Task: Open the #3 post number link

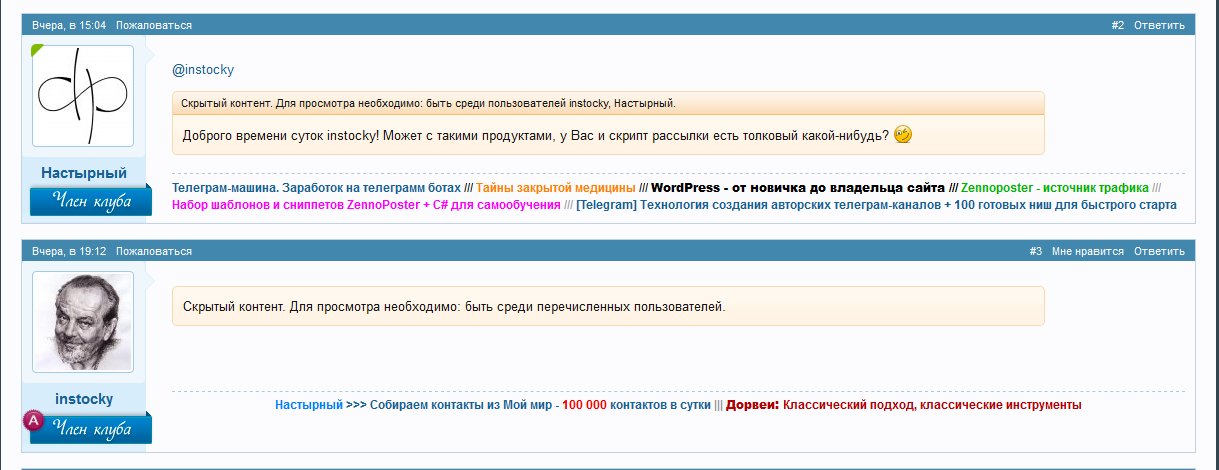Action: click(1036, 251)
